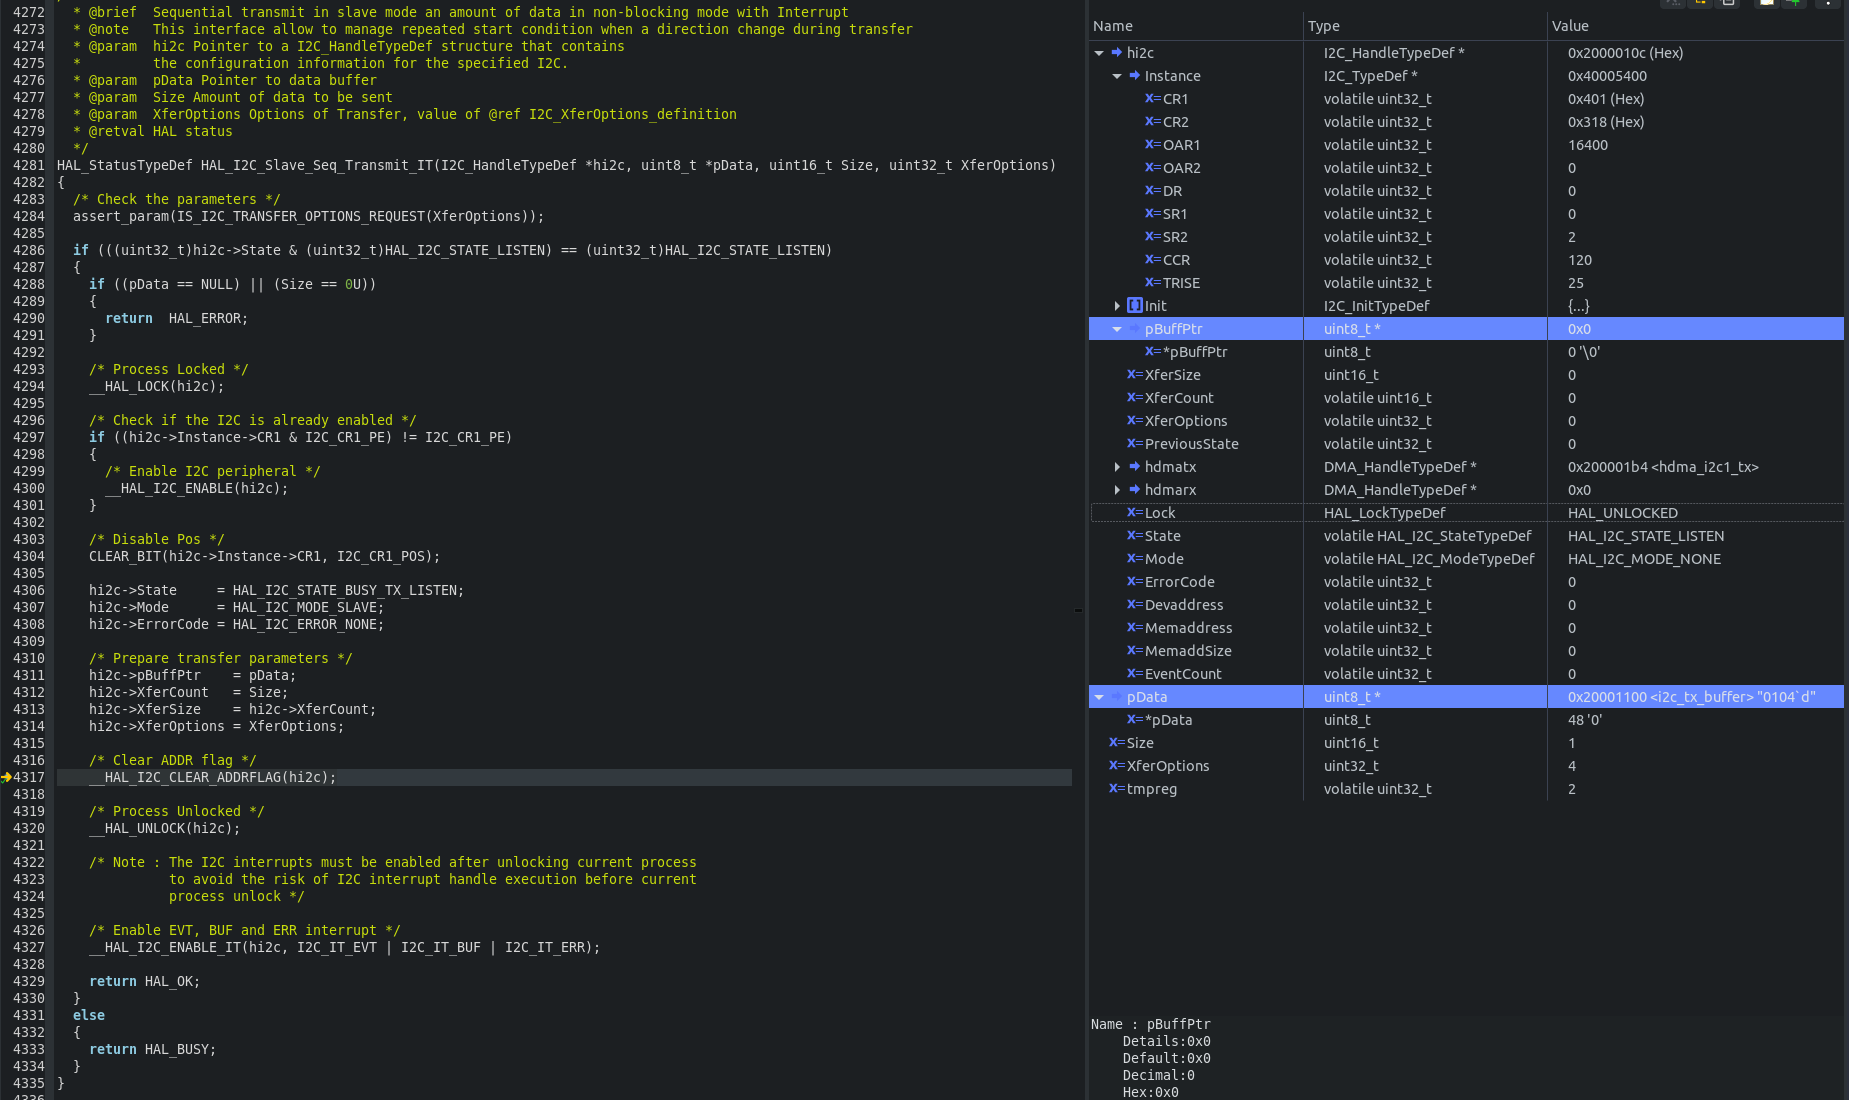Click the variable icon beside Lock
Viewport: 1849px width, 1100px height.
[x=1134, y=513]
